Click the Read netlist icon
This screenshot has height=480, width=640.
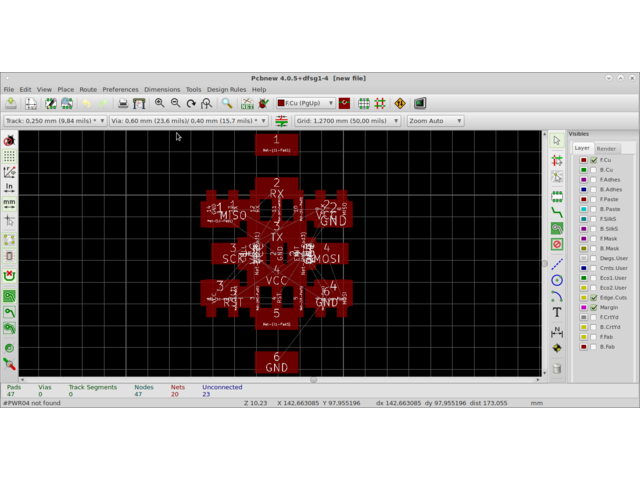247,104
